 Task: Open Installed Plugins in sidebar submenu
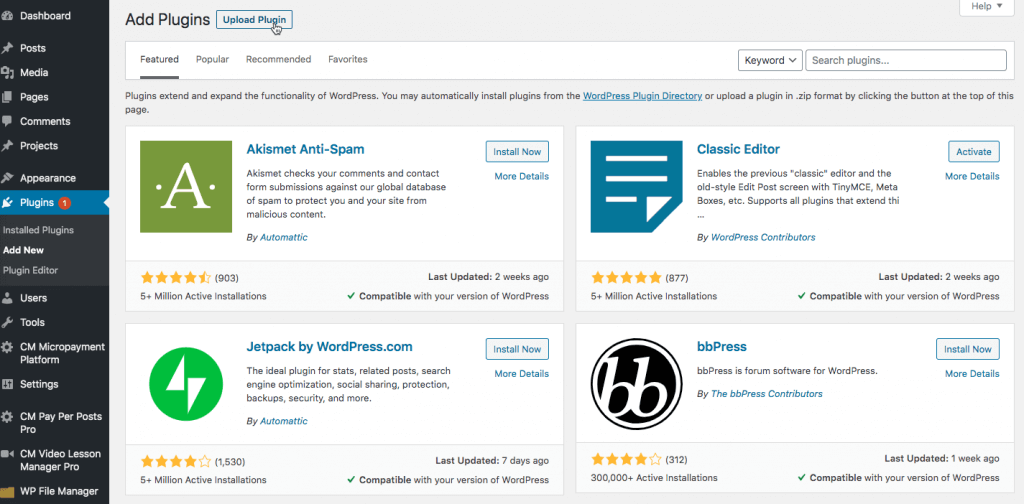click(x=38, y=230)
